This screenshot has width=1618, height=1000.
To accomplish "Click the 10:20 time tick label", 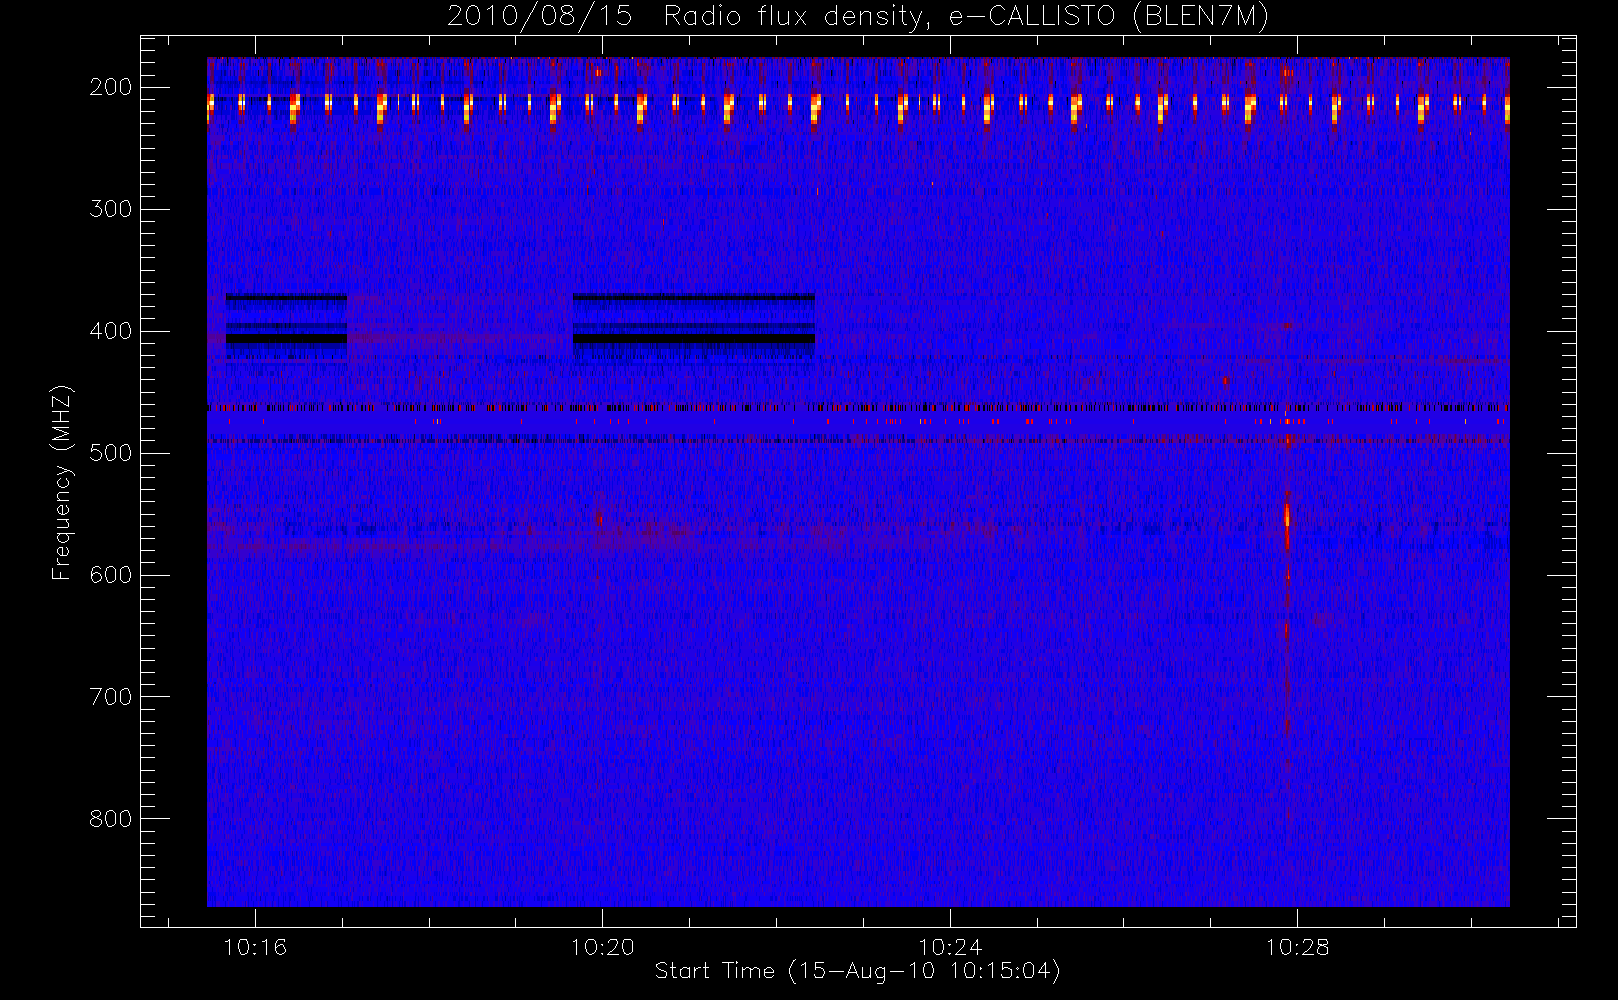I will pos(603,947).
